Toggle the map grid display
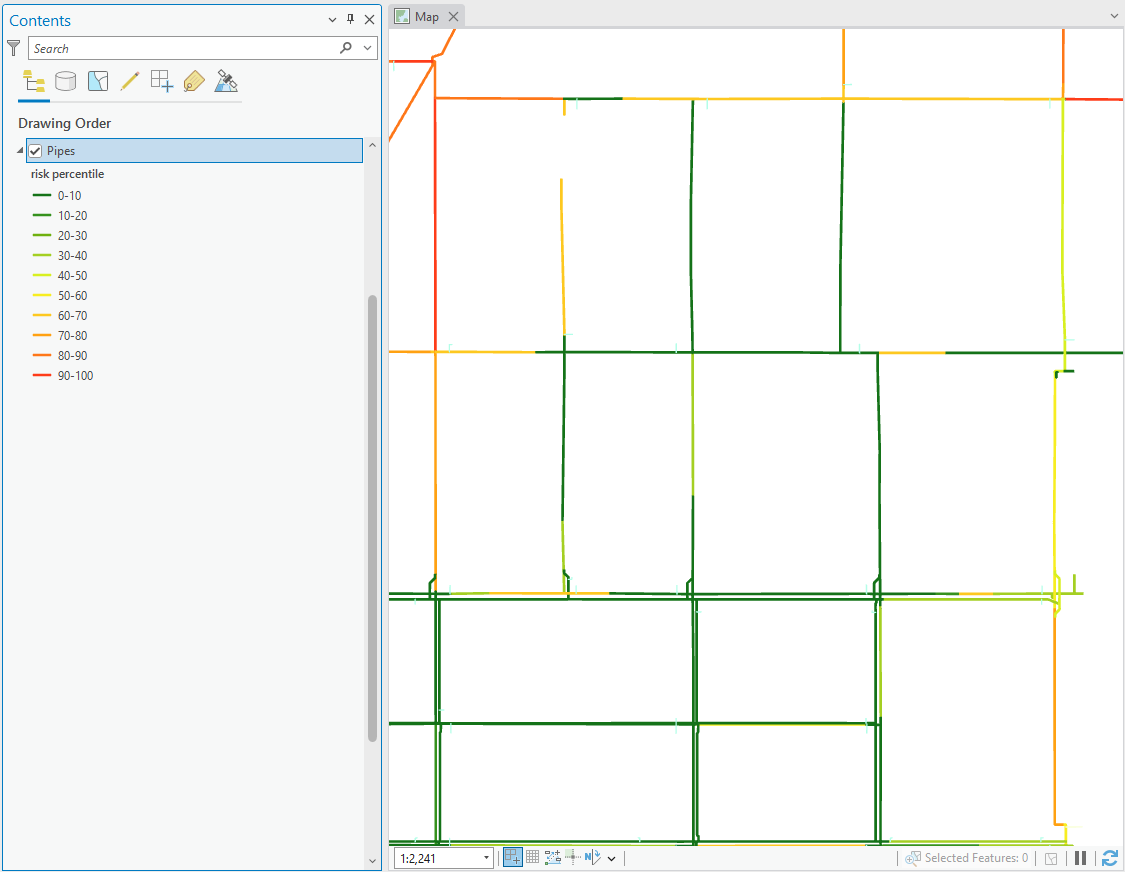 tap(533, 857)
